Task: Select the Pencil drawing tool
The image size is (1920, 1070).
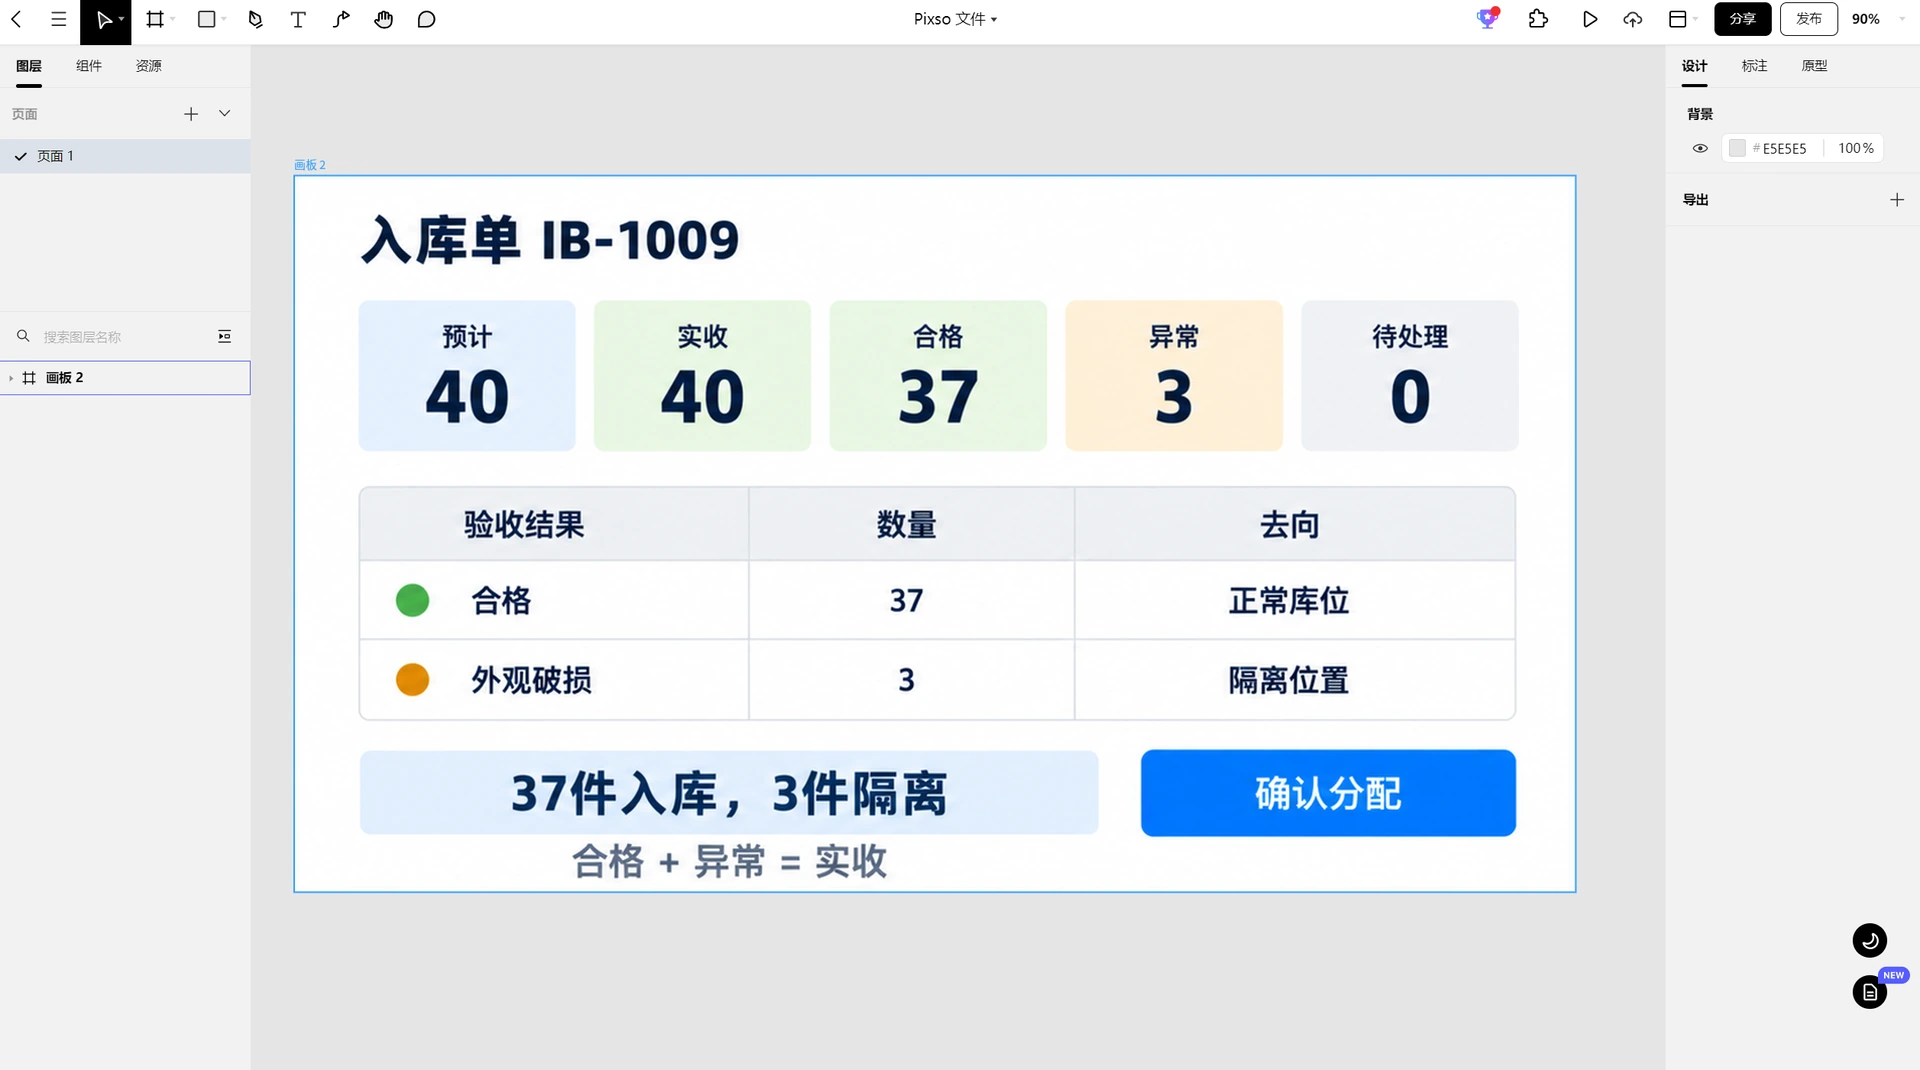Action: point(341,19)
